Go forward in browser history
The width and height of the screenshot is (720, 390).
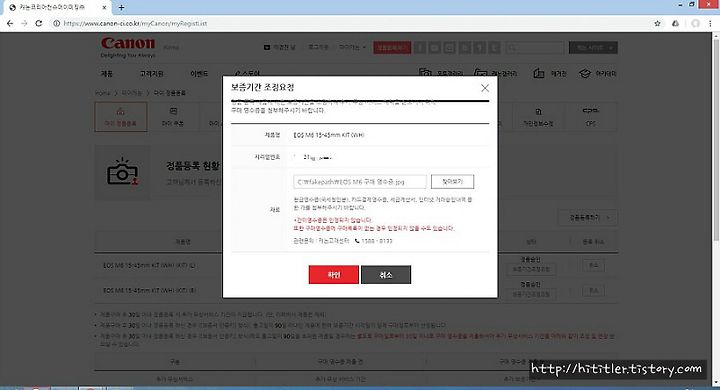point(24,23)
